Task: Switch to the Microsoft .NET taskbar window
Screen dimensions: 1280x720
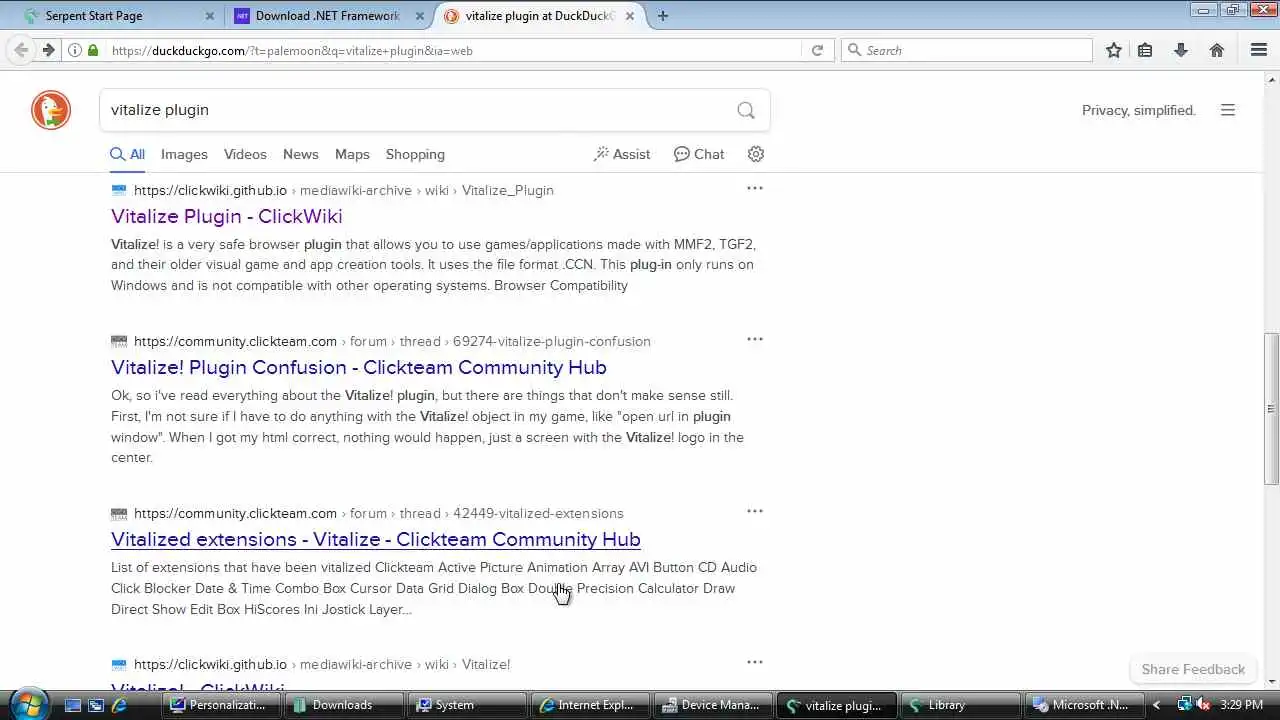Action: (1082, 705)
